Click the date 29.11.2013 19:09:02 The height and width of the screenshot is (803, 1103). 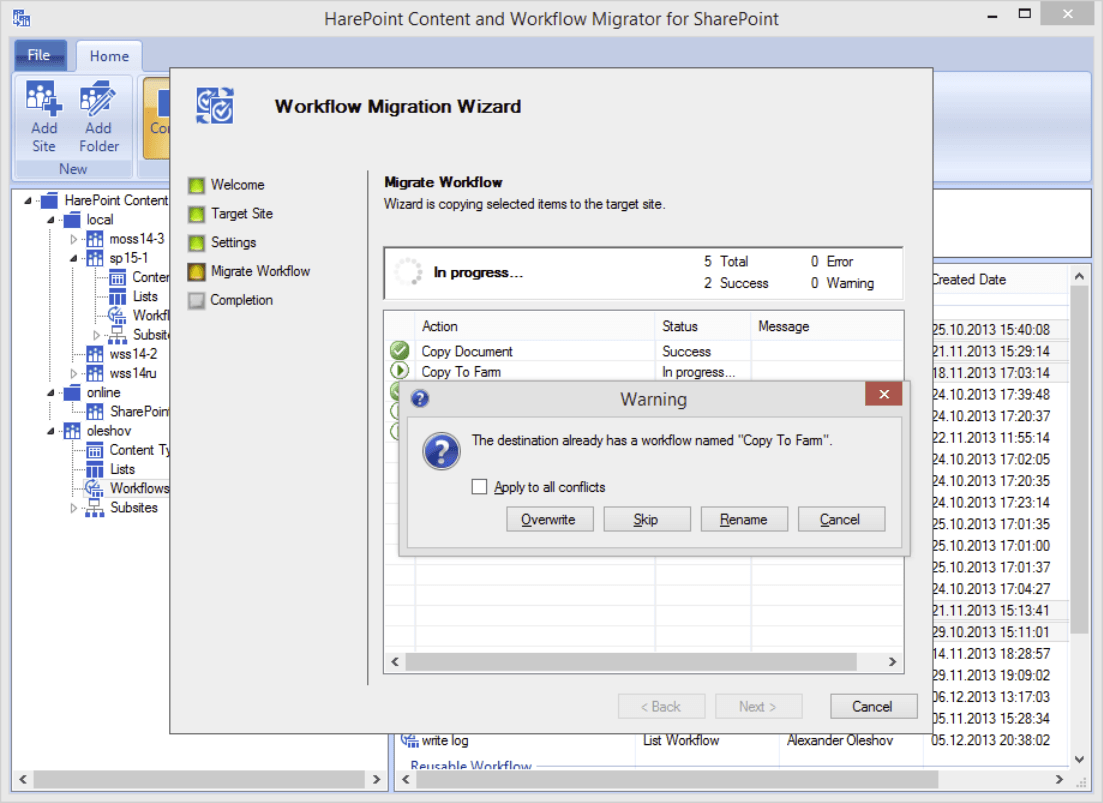(990, 675)
